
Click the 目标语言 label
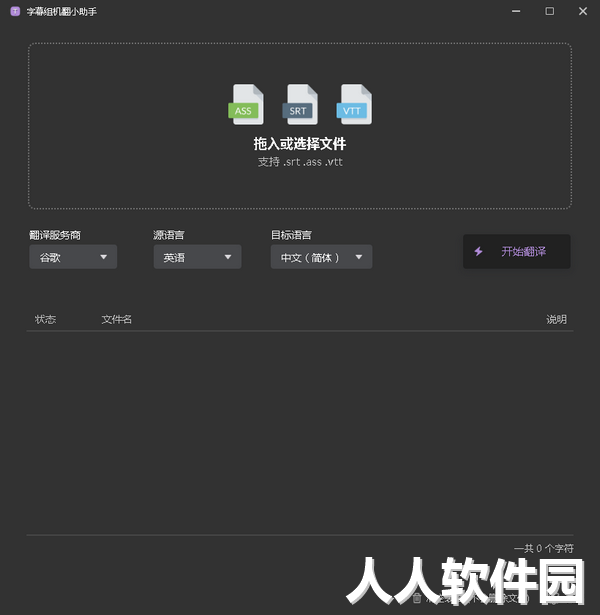(x=291, y=235)
